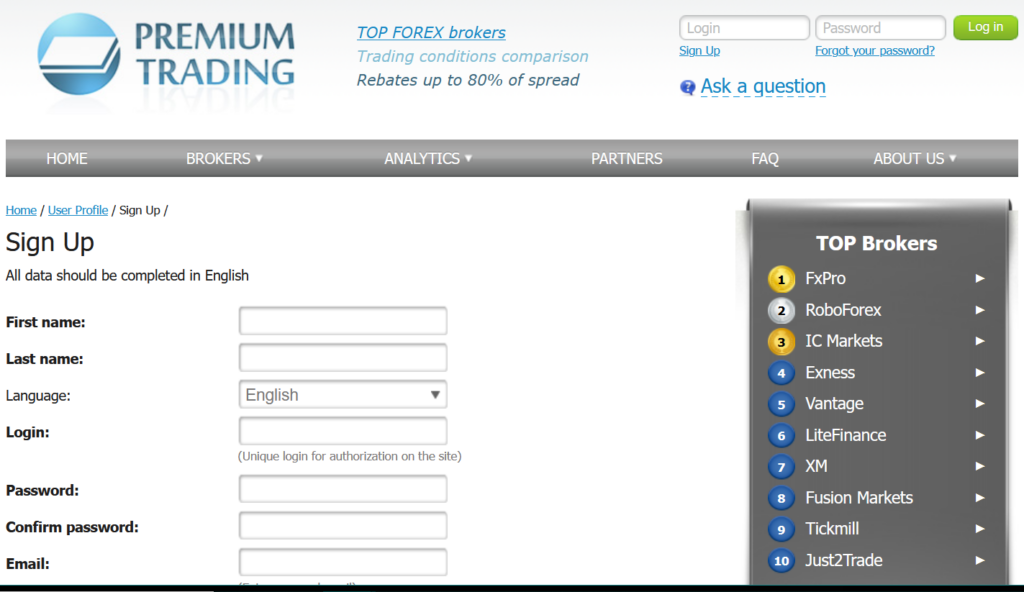Expand the Vantage row arrow

point(980,404)
